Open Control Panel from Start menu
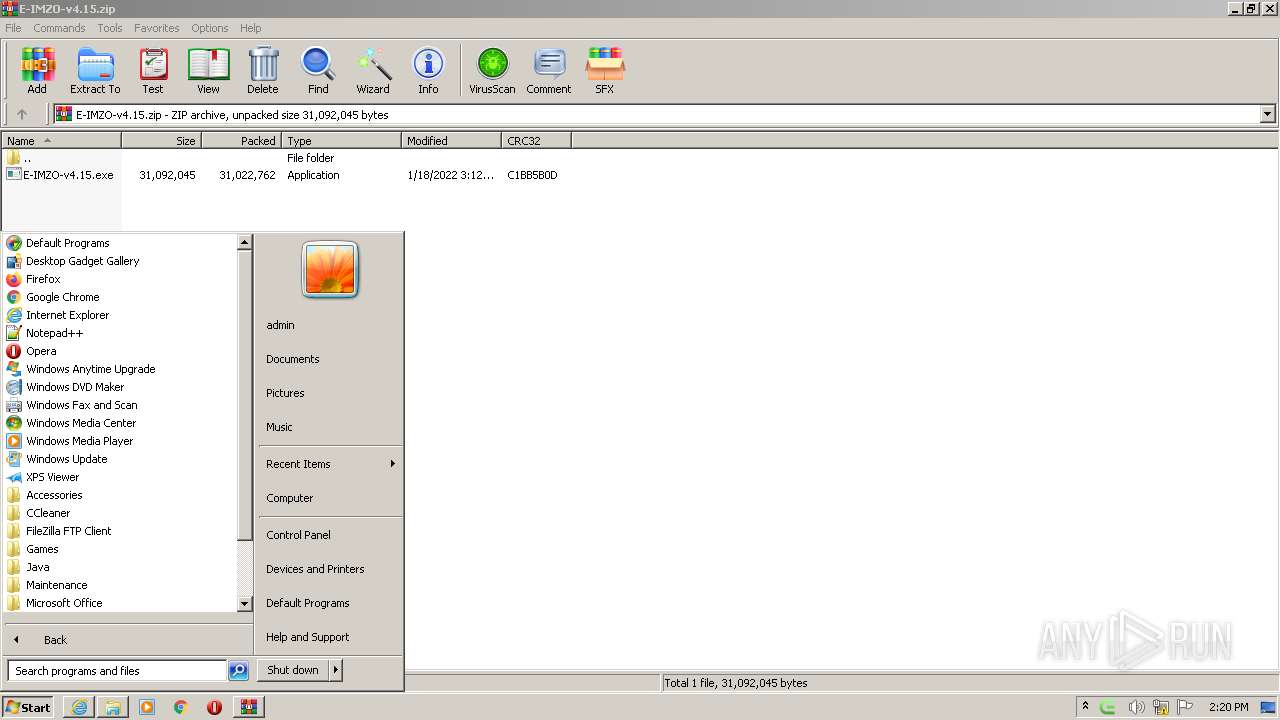 point(298,535)
